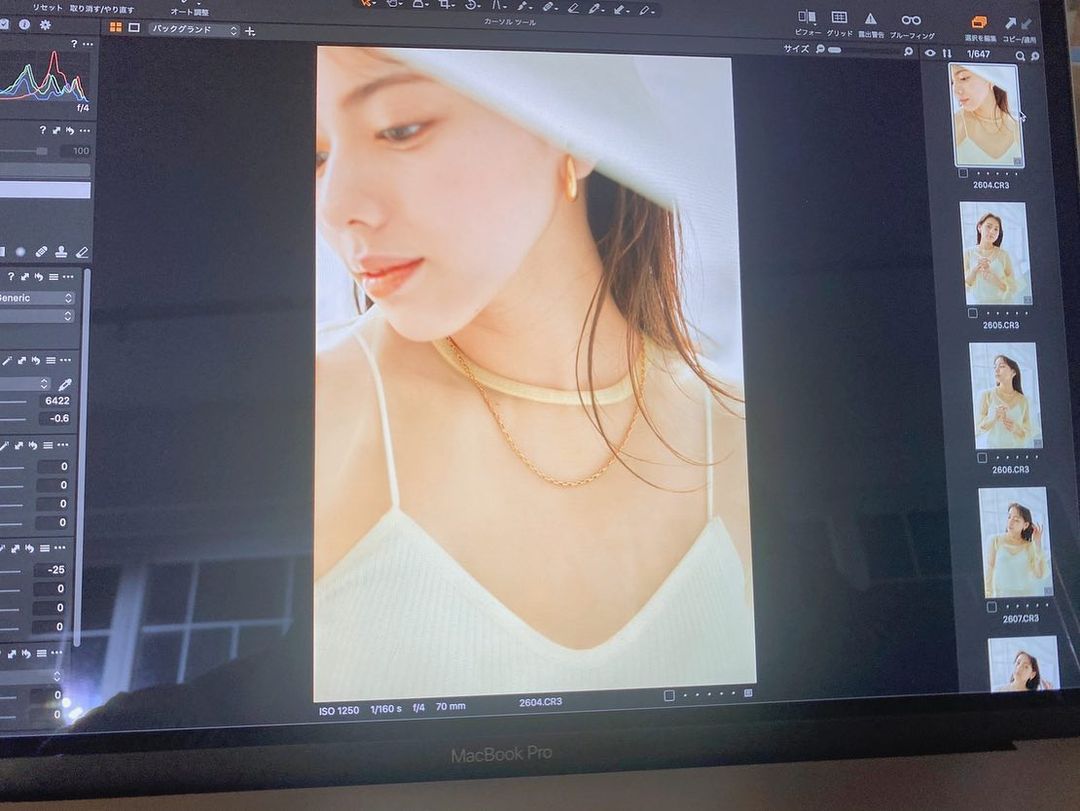Viewport: 1080px width, 811px height.
Task: Select the keystone cursor tool
Action: tap(498, 5)
